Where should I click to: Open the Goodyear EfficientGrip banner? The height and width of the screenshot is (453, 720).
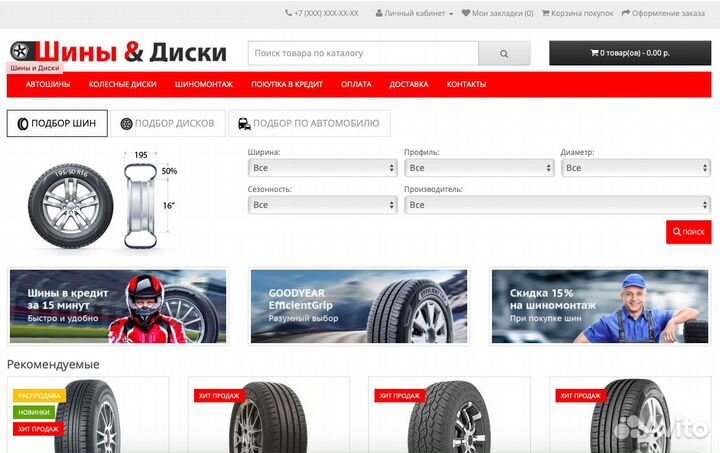pyautogui.click(x=359, y=306)
